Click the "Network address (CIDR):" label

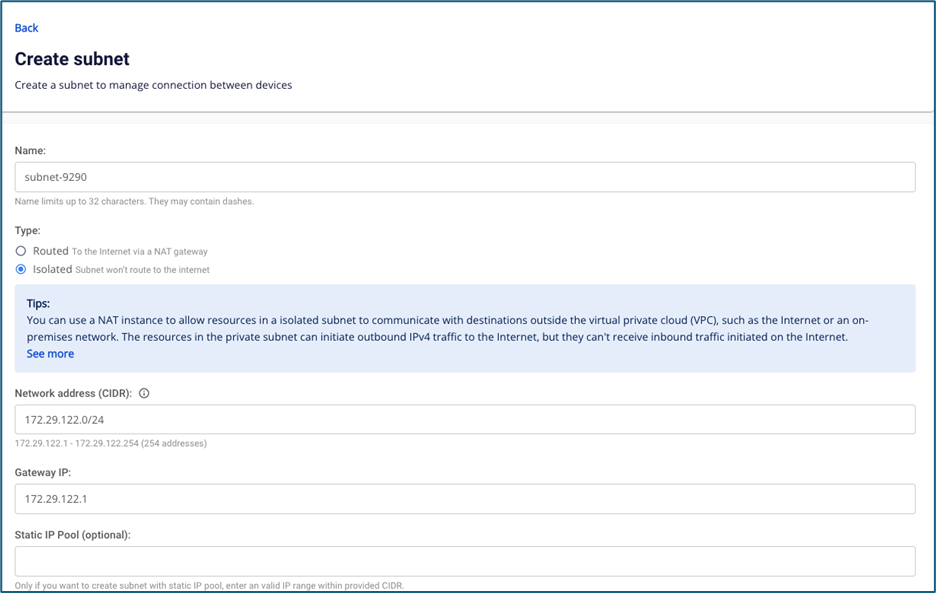point(75,393)
